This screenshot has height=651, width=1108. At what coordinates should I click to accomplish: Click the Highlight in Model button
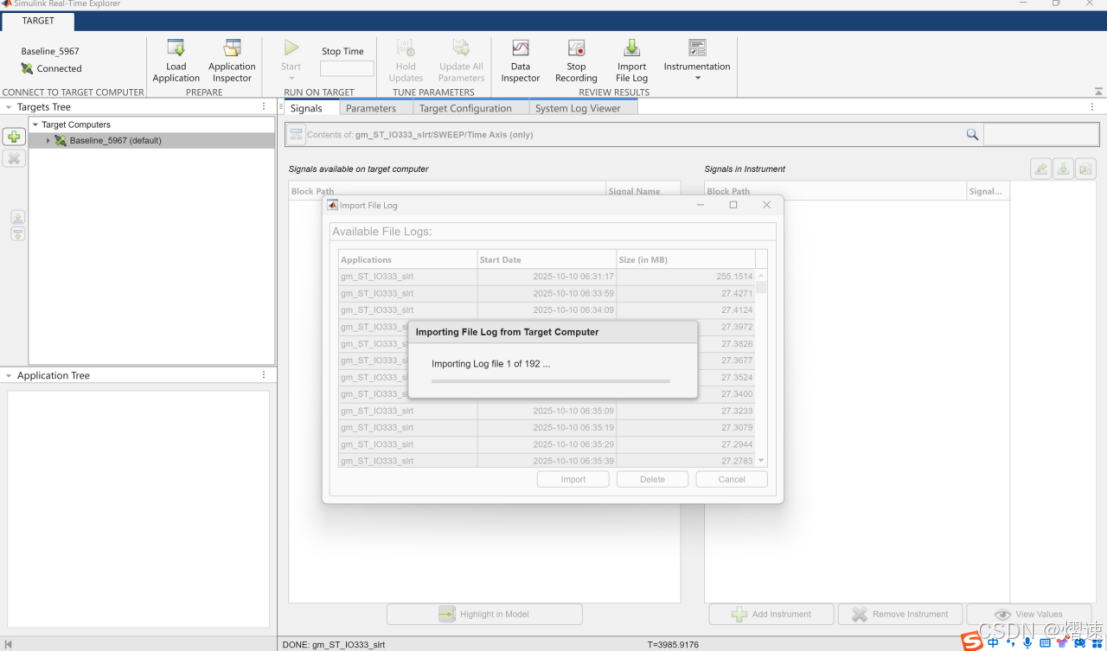coord(485,614)
